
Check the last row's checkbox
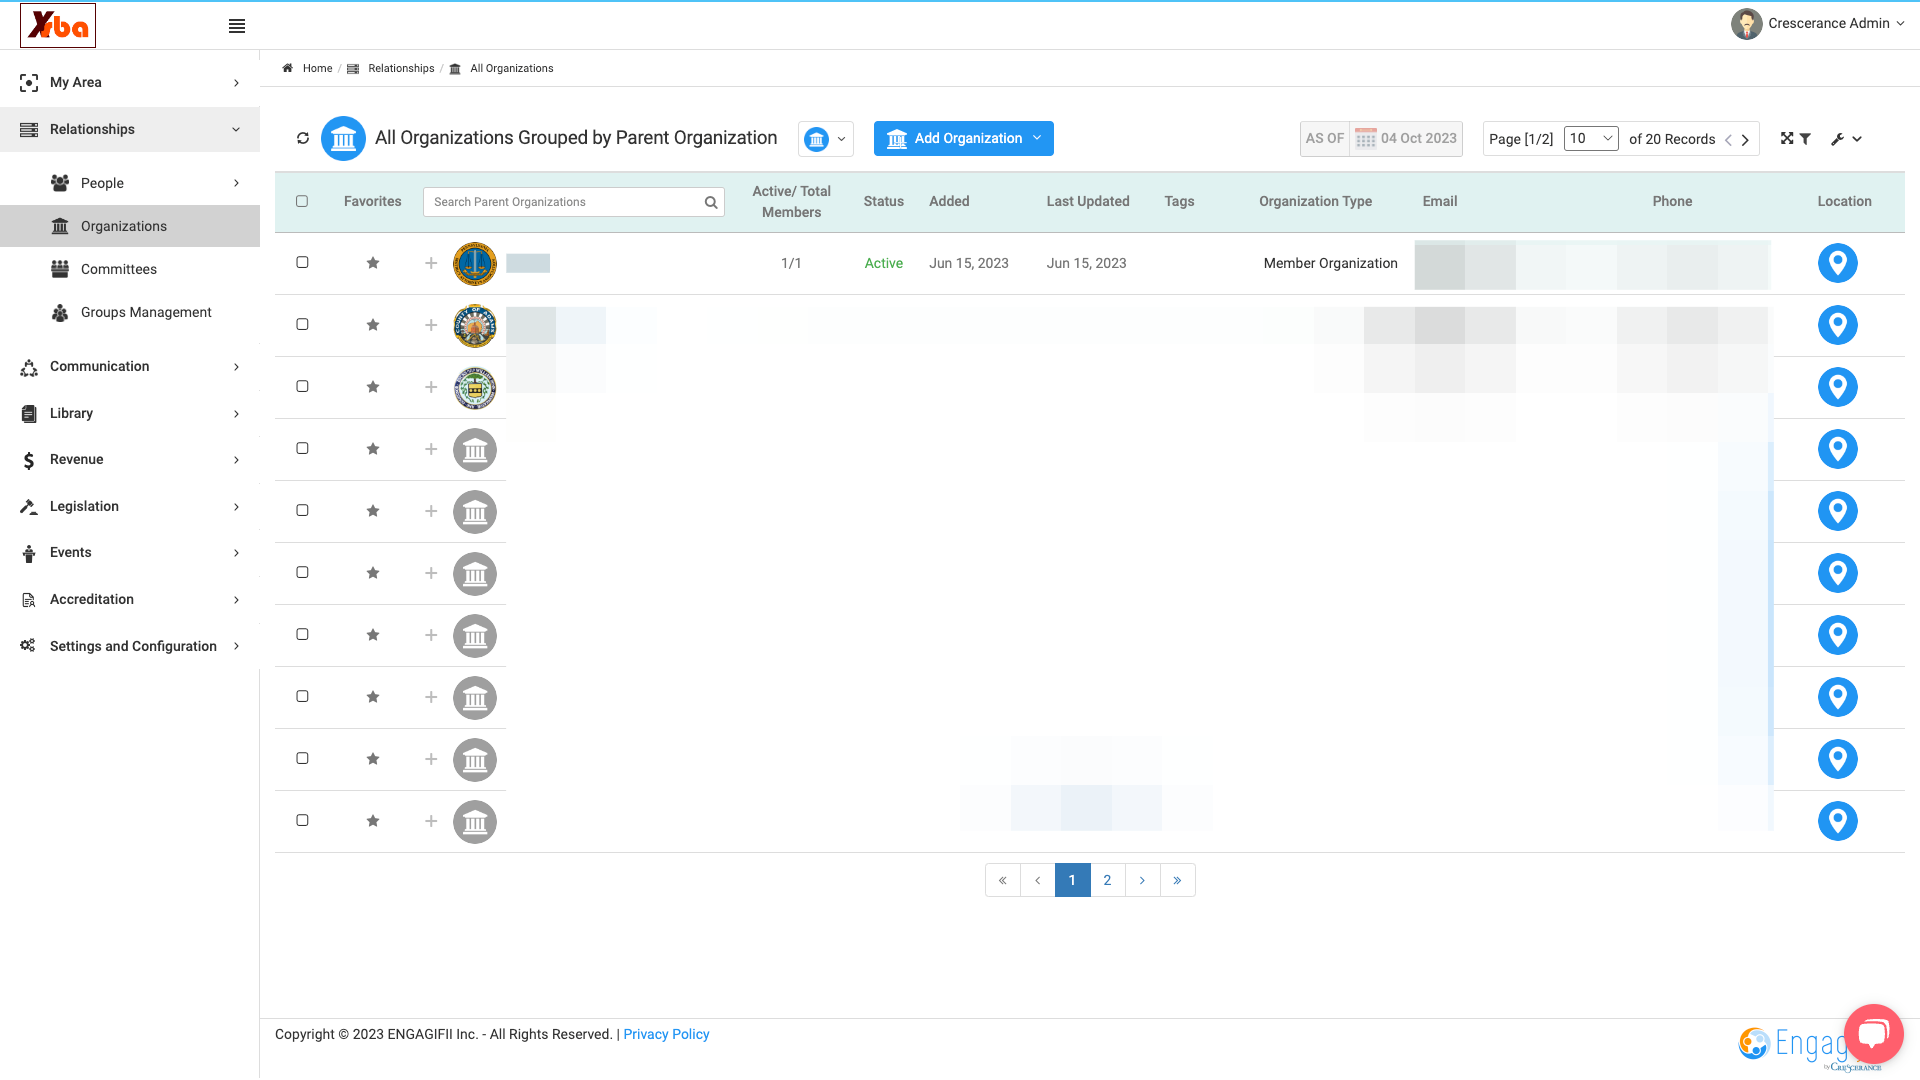[302, 820]
